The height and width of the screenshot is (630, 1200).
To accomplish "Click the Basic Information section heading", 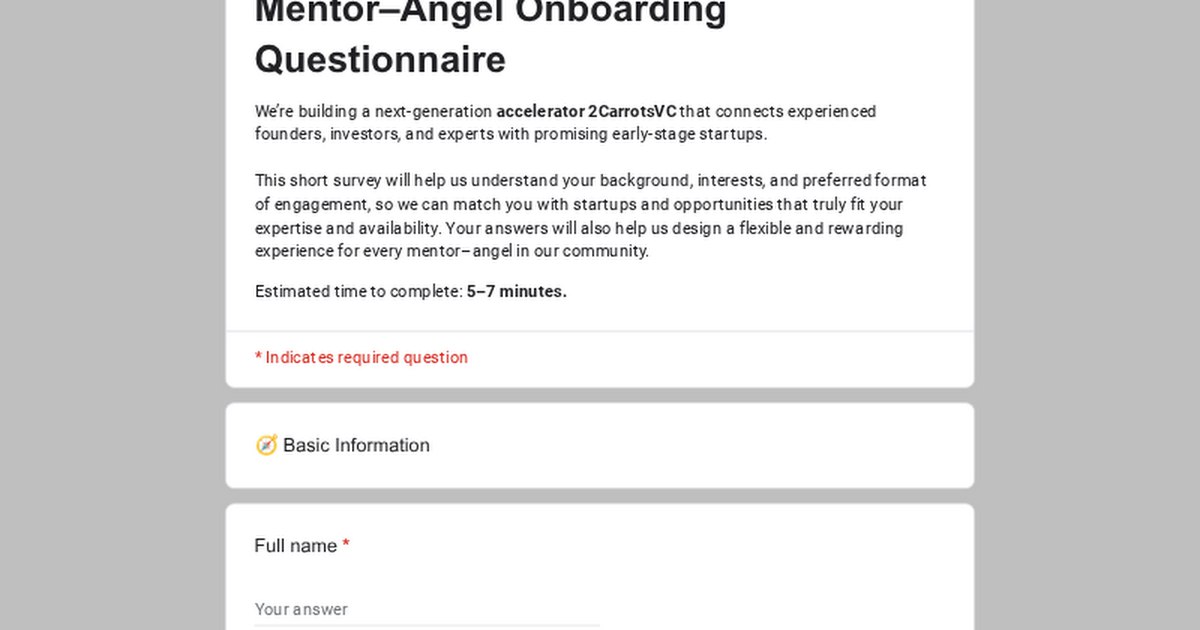I will [356, 446].
